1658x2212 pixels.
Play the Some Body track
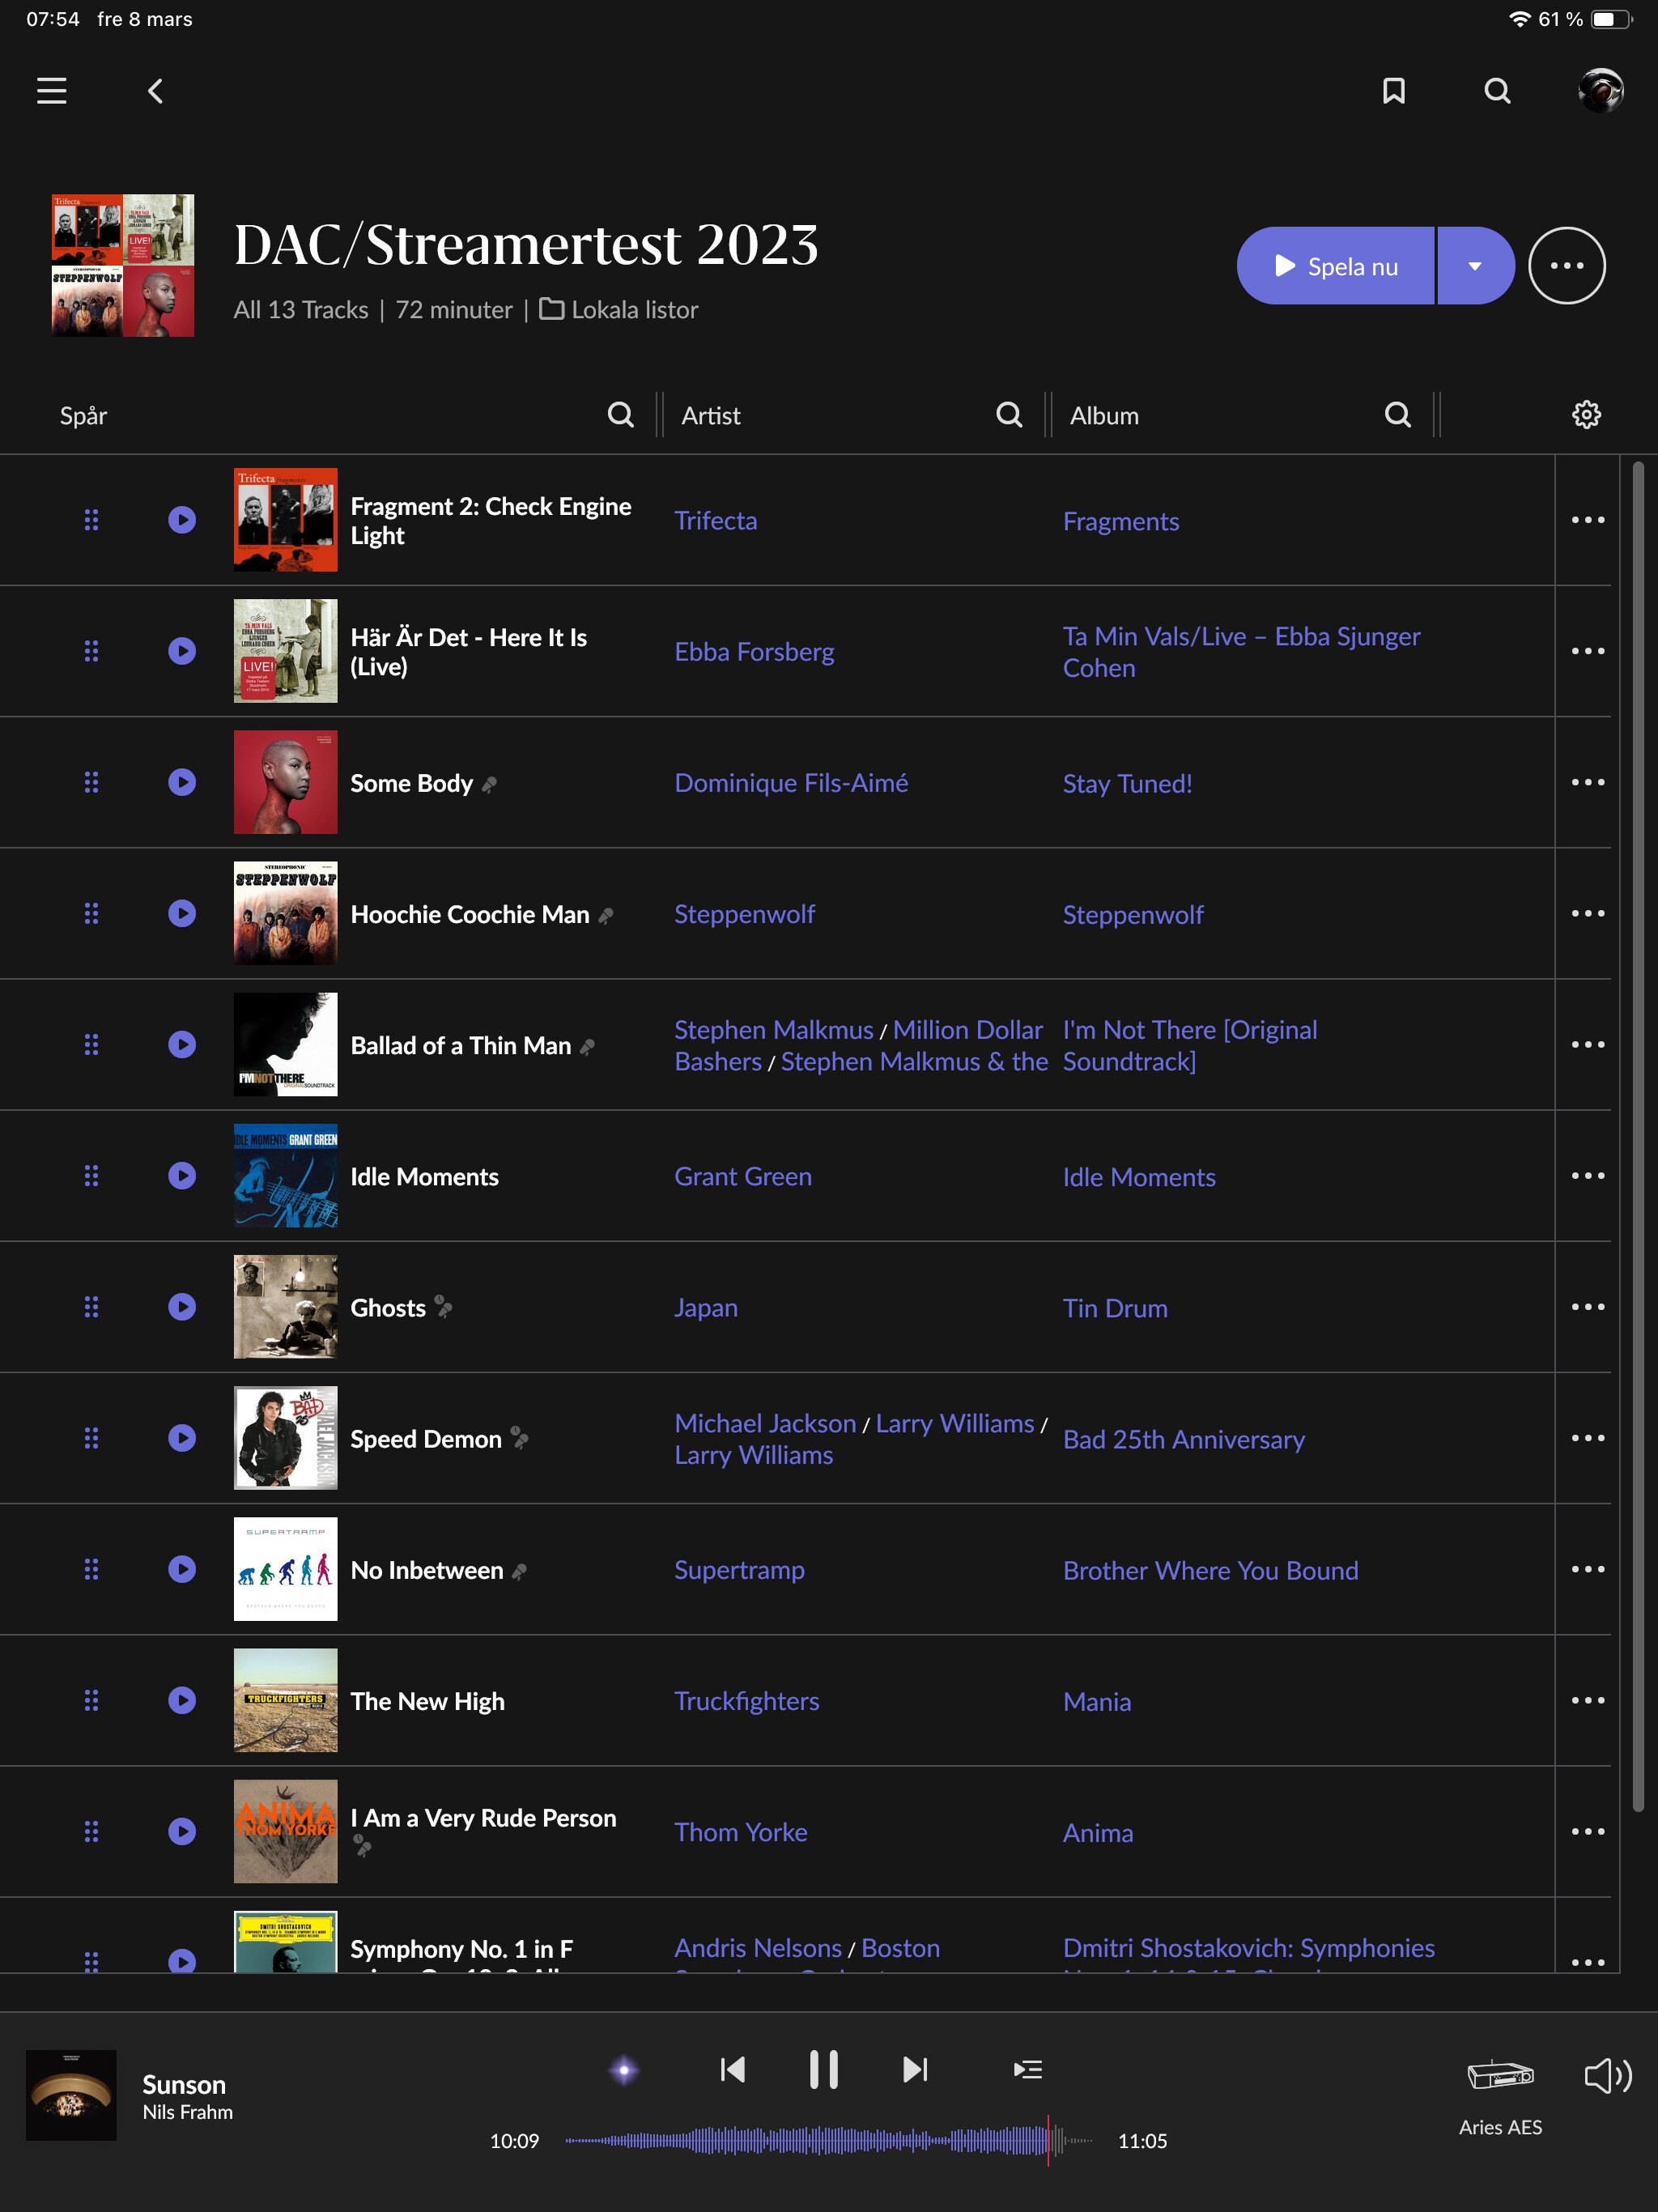pos(182,782)
